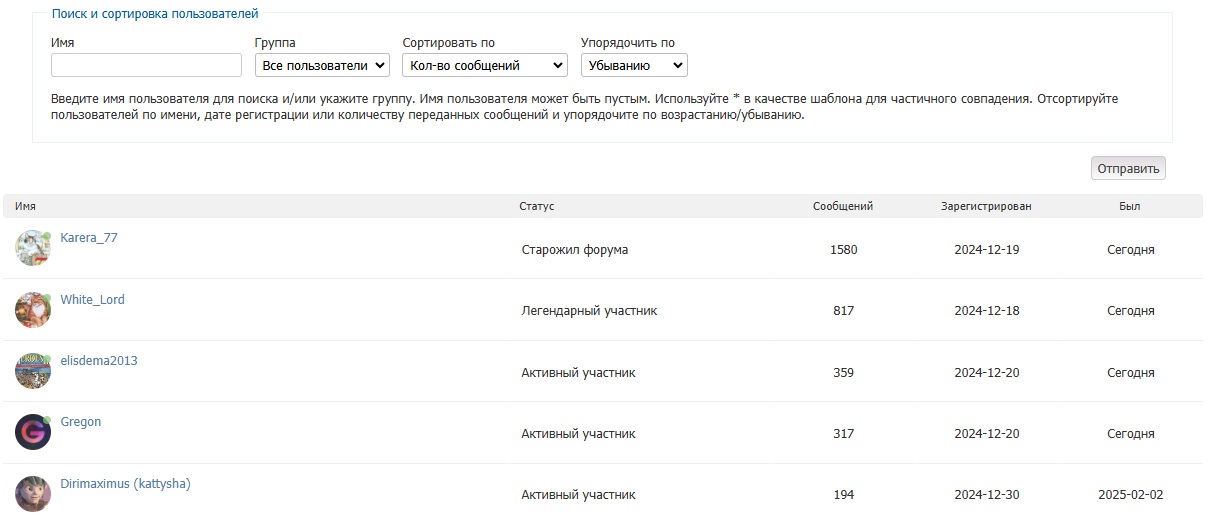
Task: Click the Был column header
Action: pos(1129,206)
